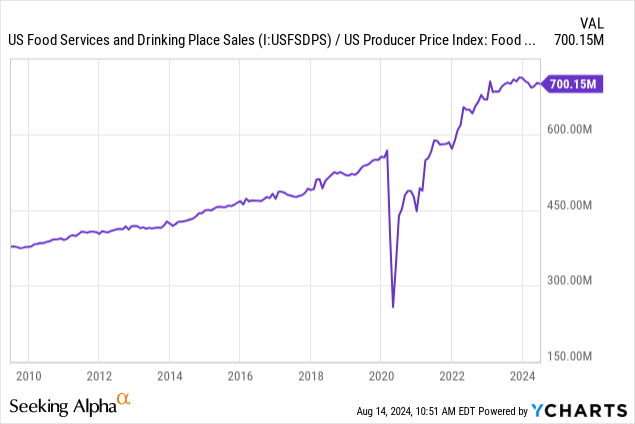Select the 2018 x-axis year label
635x424 pixels.
click(x=310, y=376)
